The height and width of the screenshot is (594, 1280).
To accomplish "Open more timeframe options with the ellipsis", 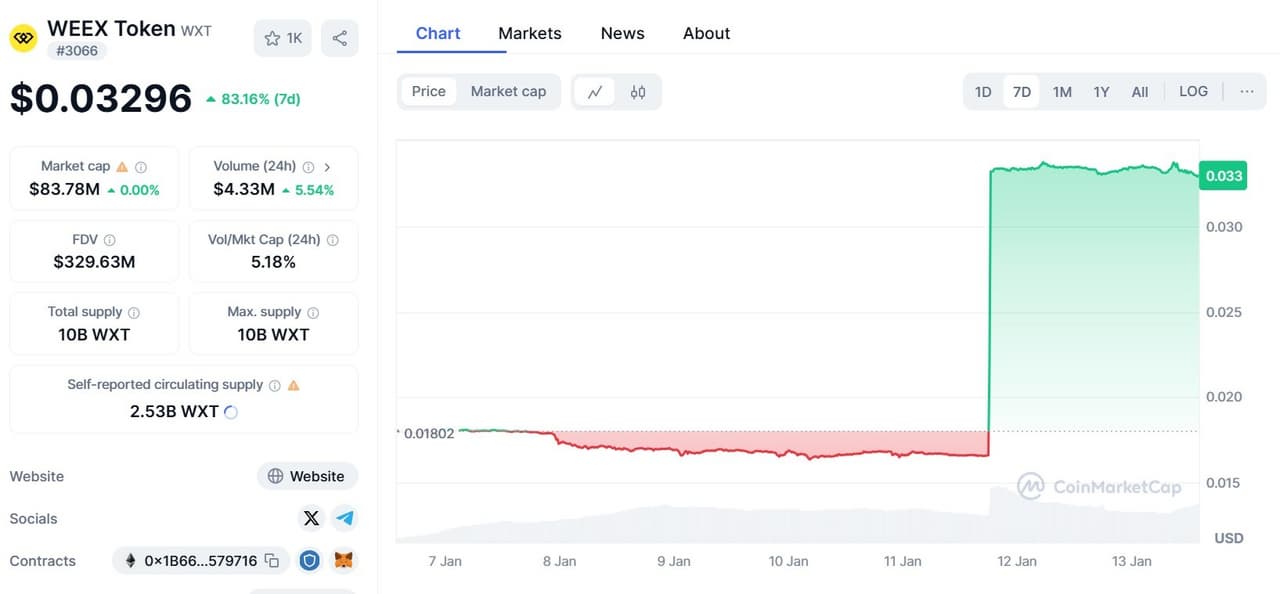I will pos(1246,91).
